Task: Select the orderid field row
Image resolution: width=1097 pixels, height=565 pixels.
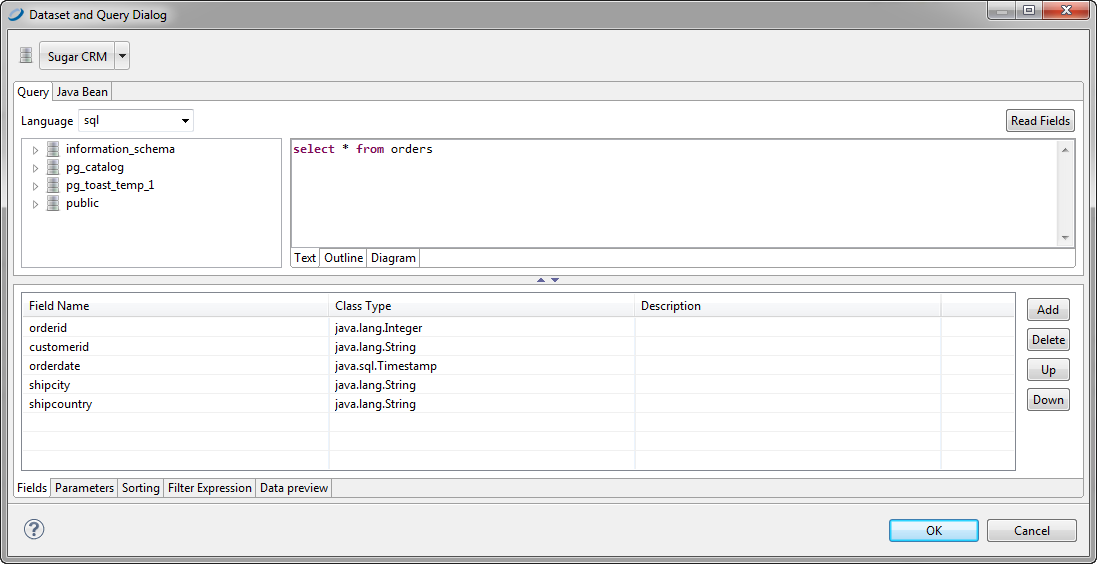Action: click(518, 327)
